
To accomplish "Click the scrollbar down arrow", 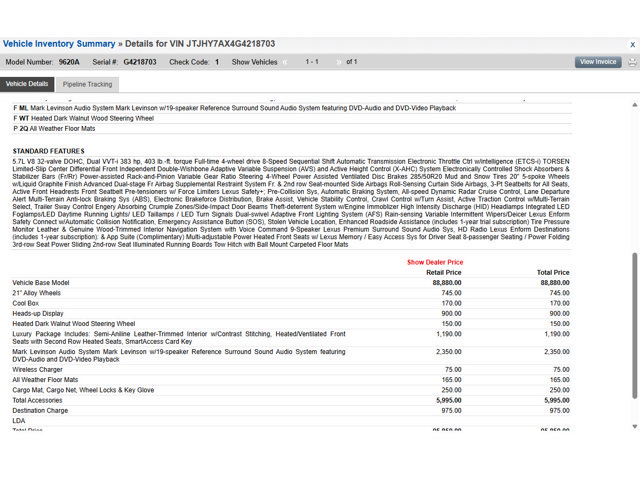I will coord(635,427).
